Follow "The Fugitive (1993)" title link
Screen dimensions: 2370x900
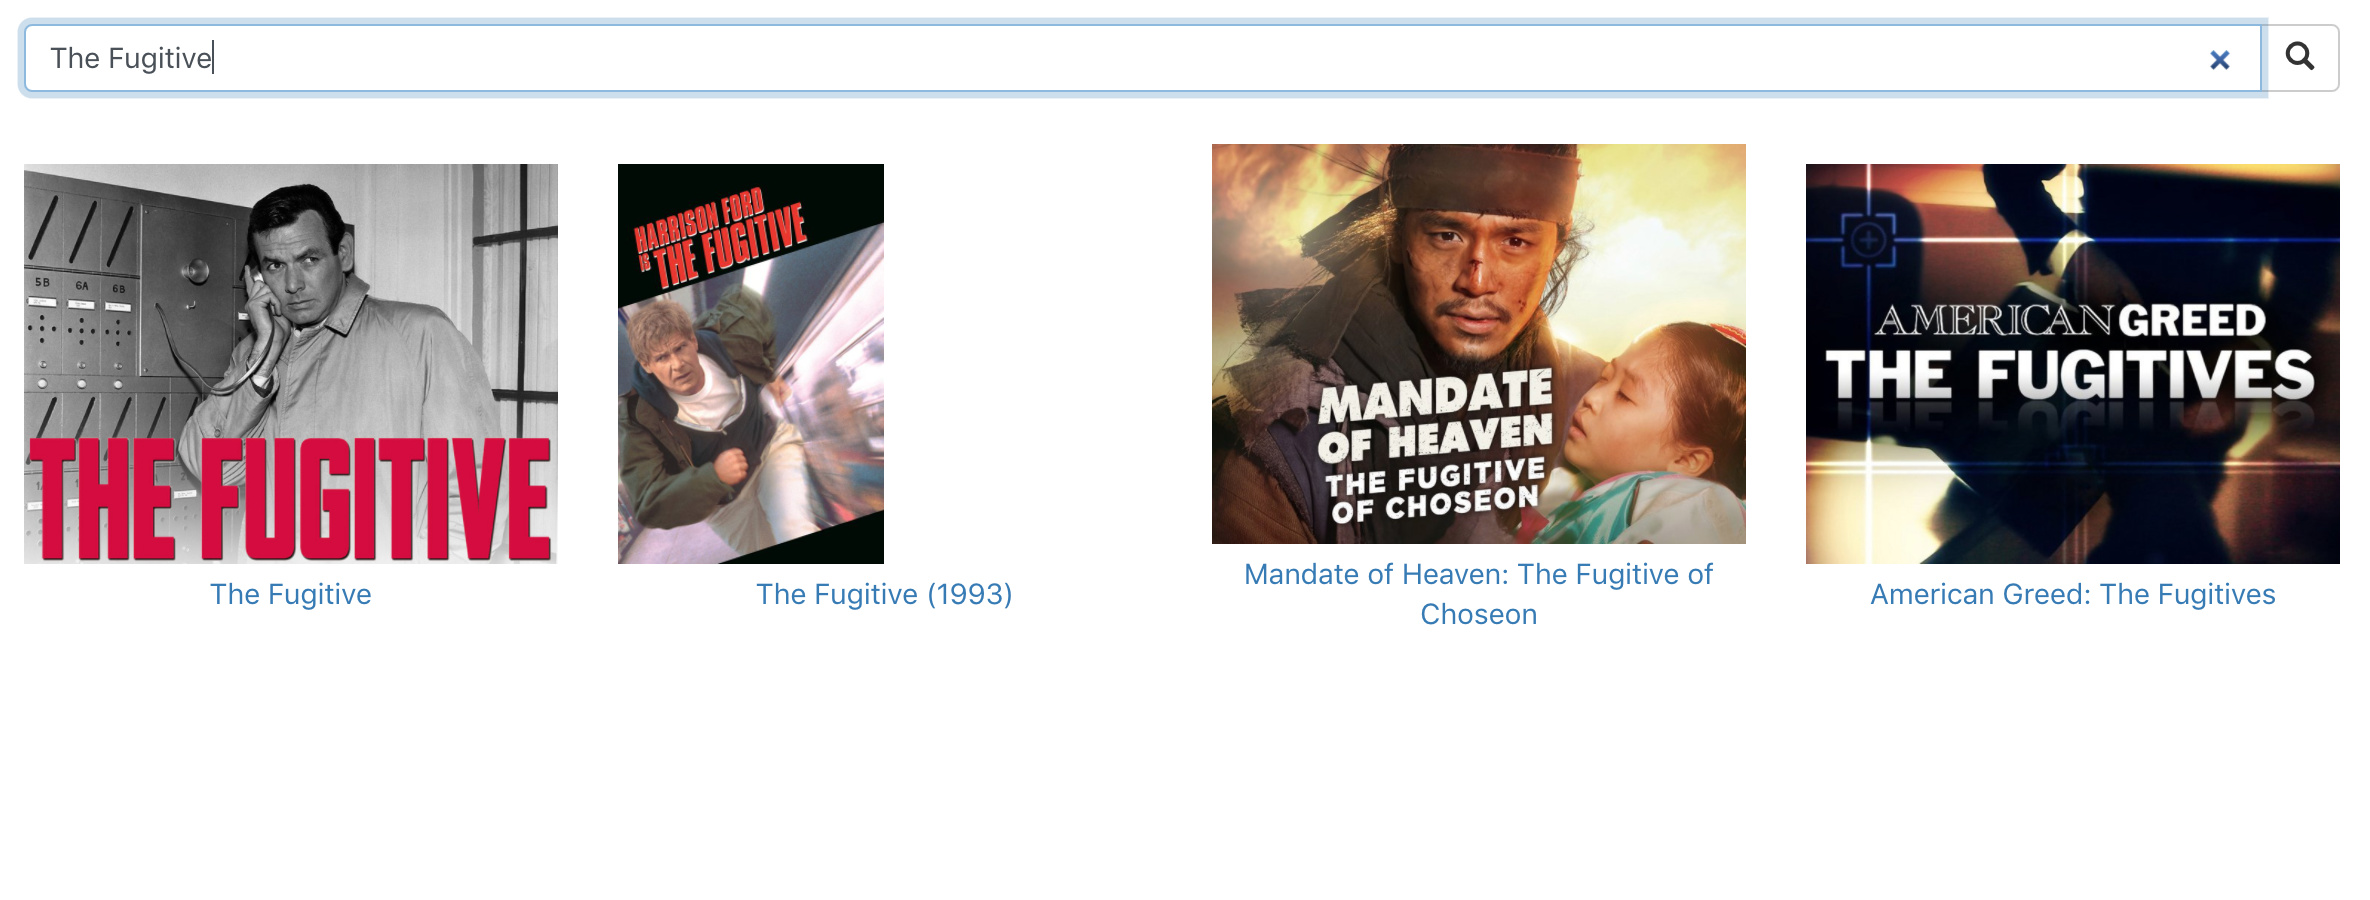(x=884, y=594)
